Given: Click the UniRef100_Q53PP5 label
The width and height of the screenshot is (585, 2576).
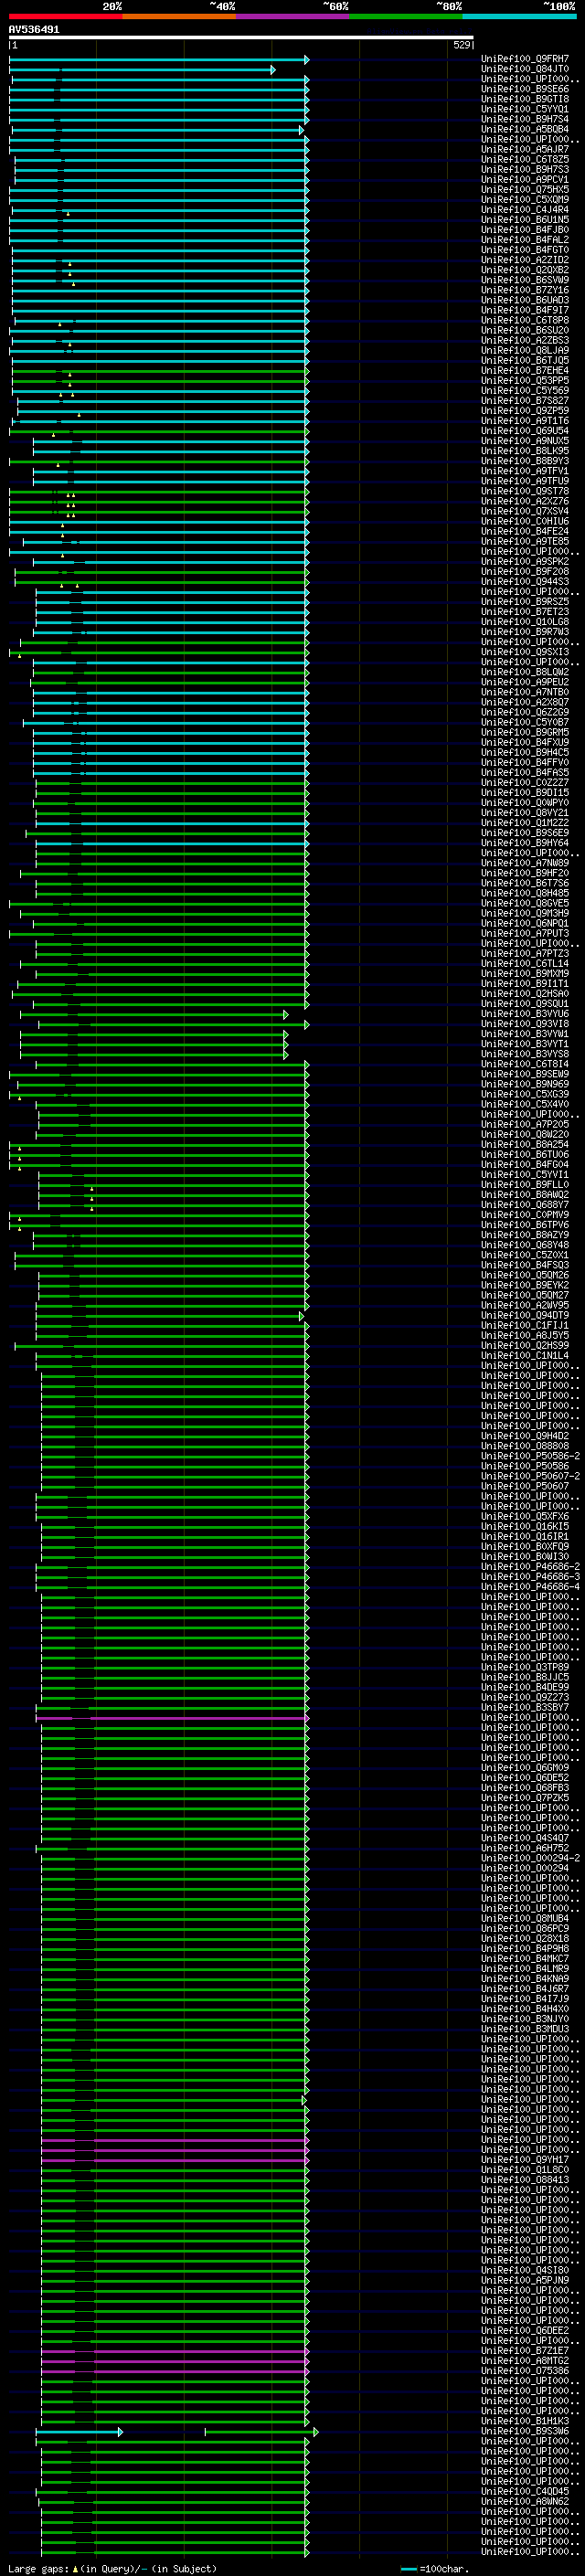Looking at the screenshot, I should coord(525,381).
